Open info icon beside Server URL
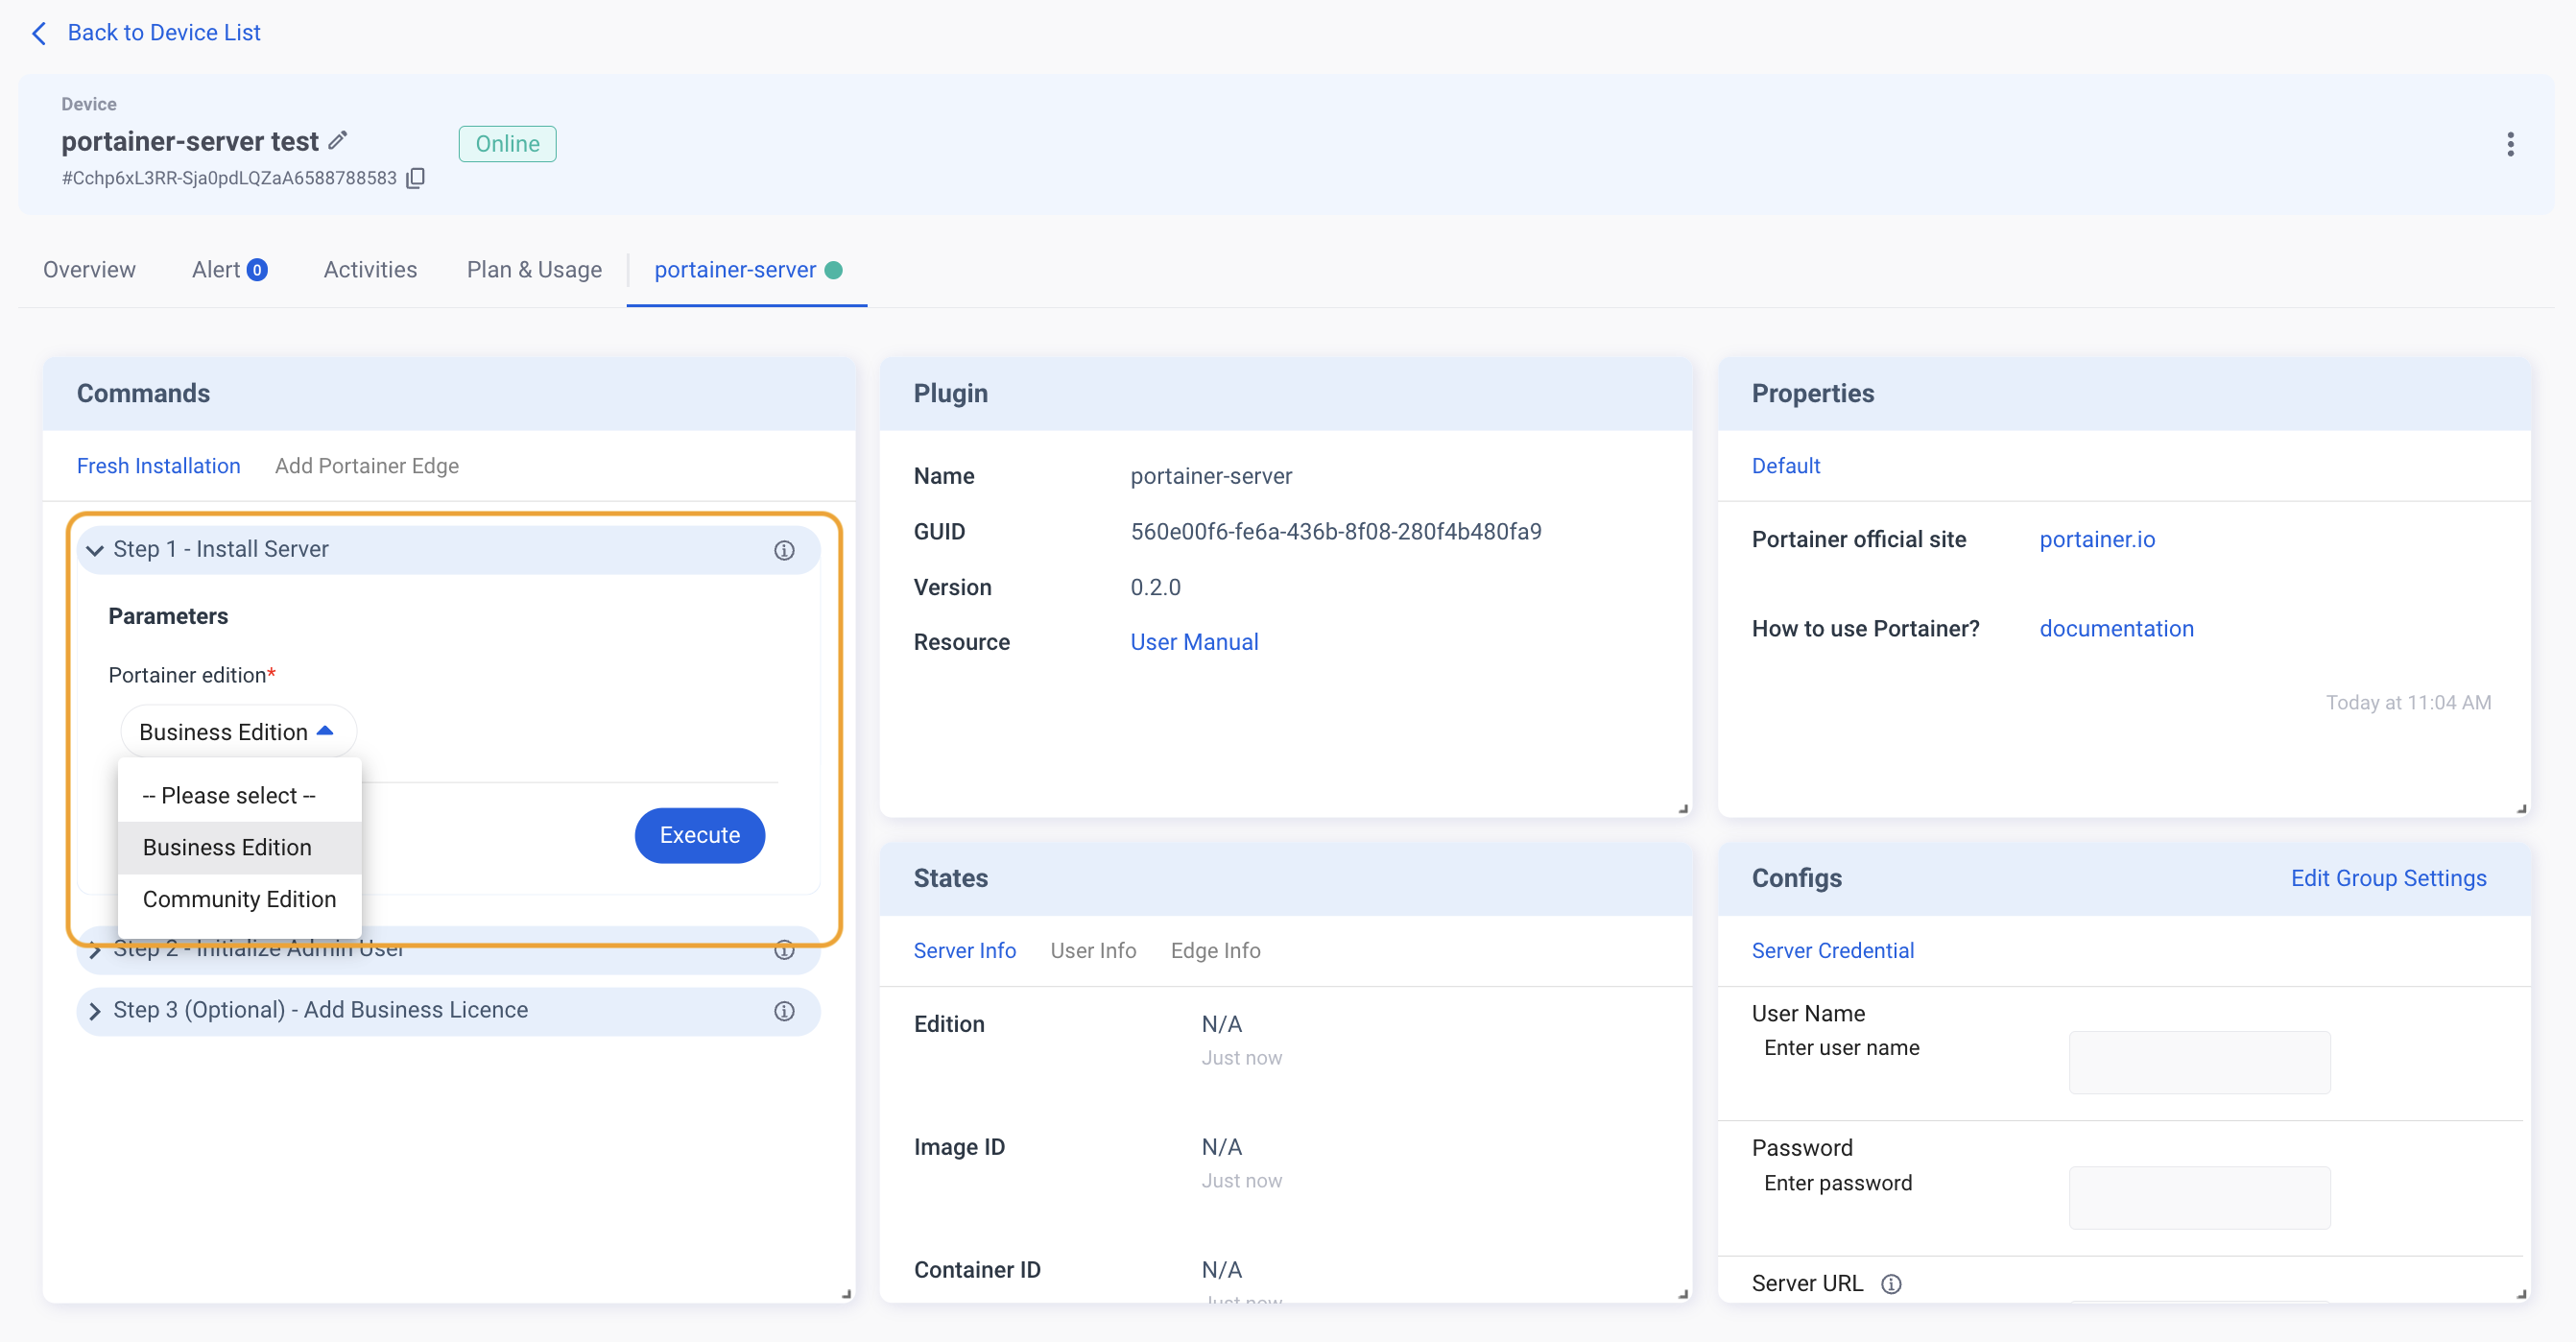This screenshot has height=1342, width=2576. (x=1890, y=1284)
